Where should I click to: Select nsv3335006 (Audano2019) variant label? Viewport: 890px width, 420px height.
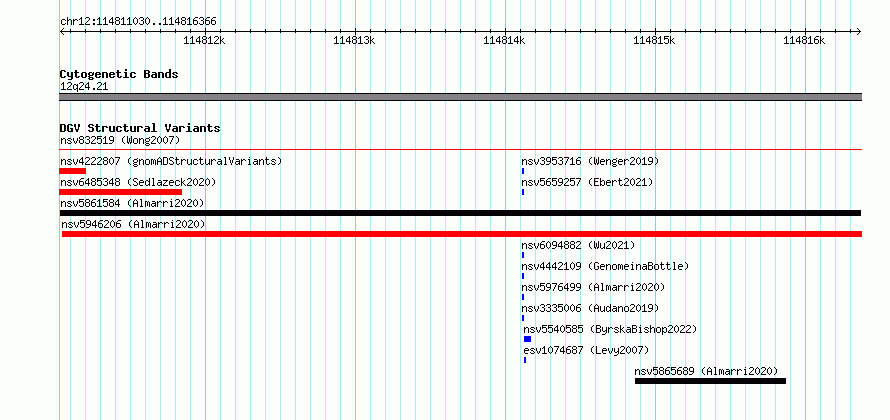click(x=590, y=308)
